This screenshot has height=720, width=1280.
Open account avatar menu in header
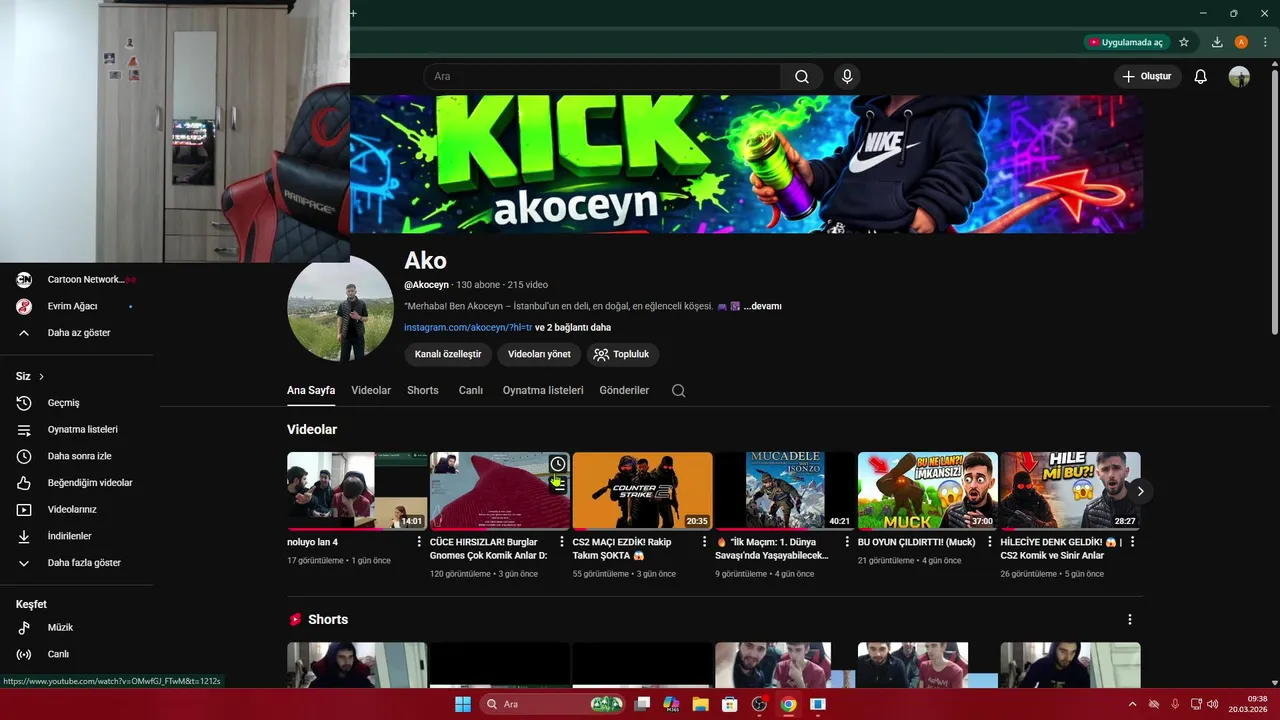pos(1239,77)
